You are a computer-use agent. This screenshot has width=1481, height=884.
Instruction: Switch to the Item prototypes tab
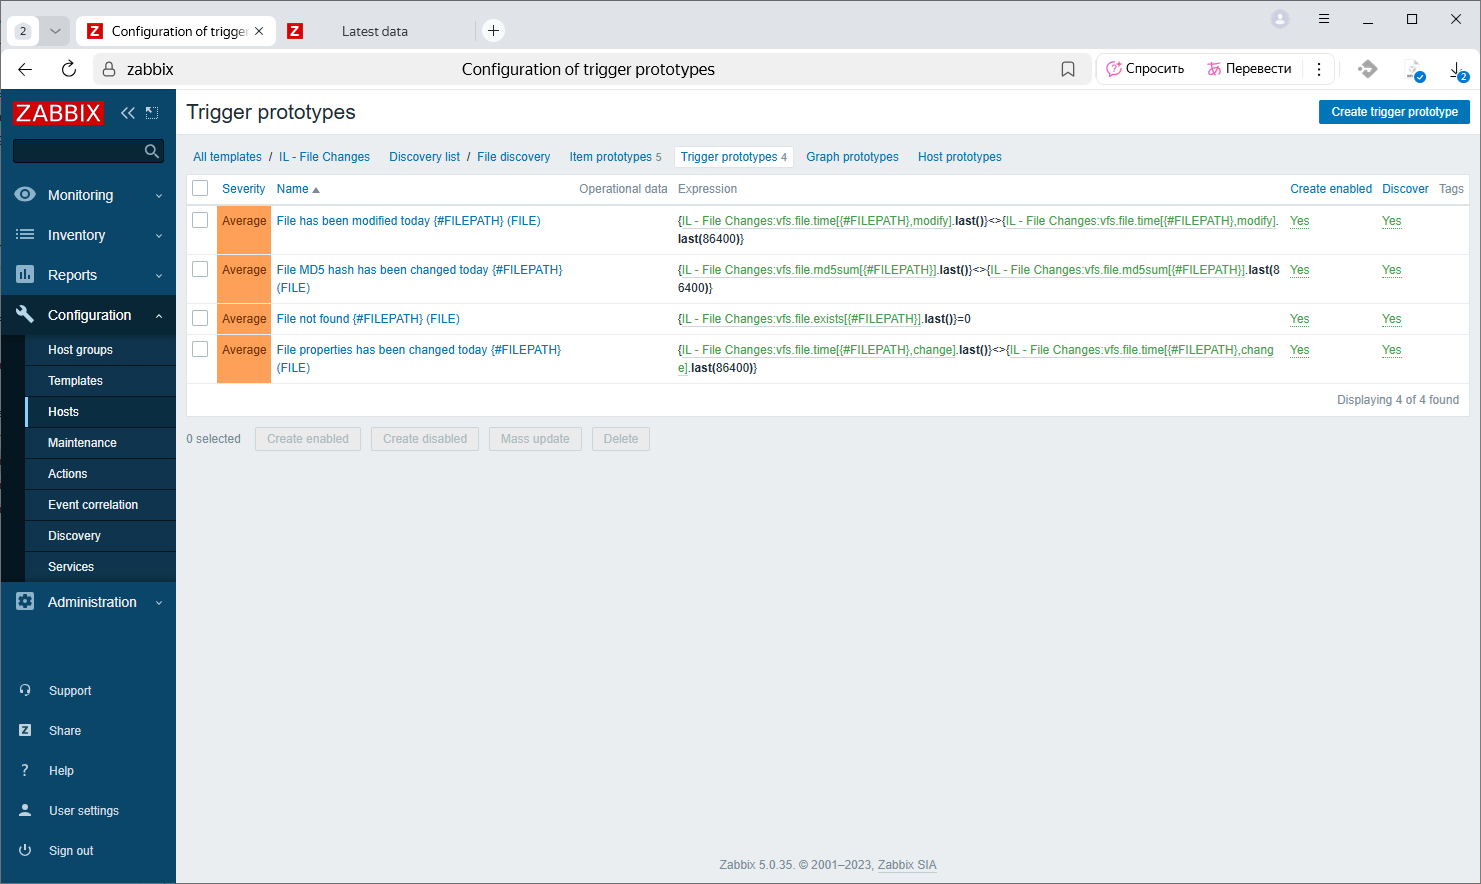point(615,157)
